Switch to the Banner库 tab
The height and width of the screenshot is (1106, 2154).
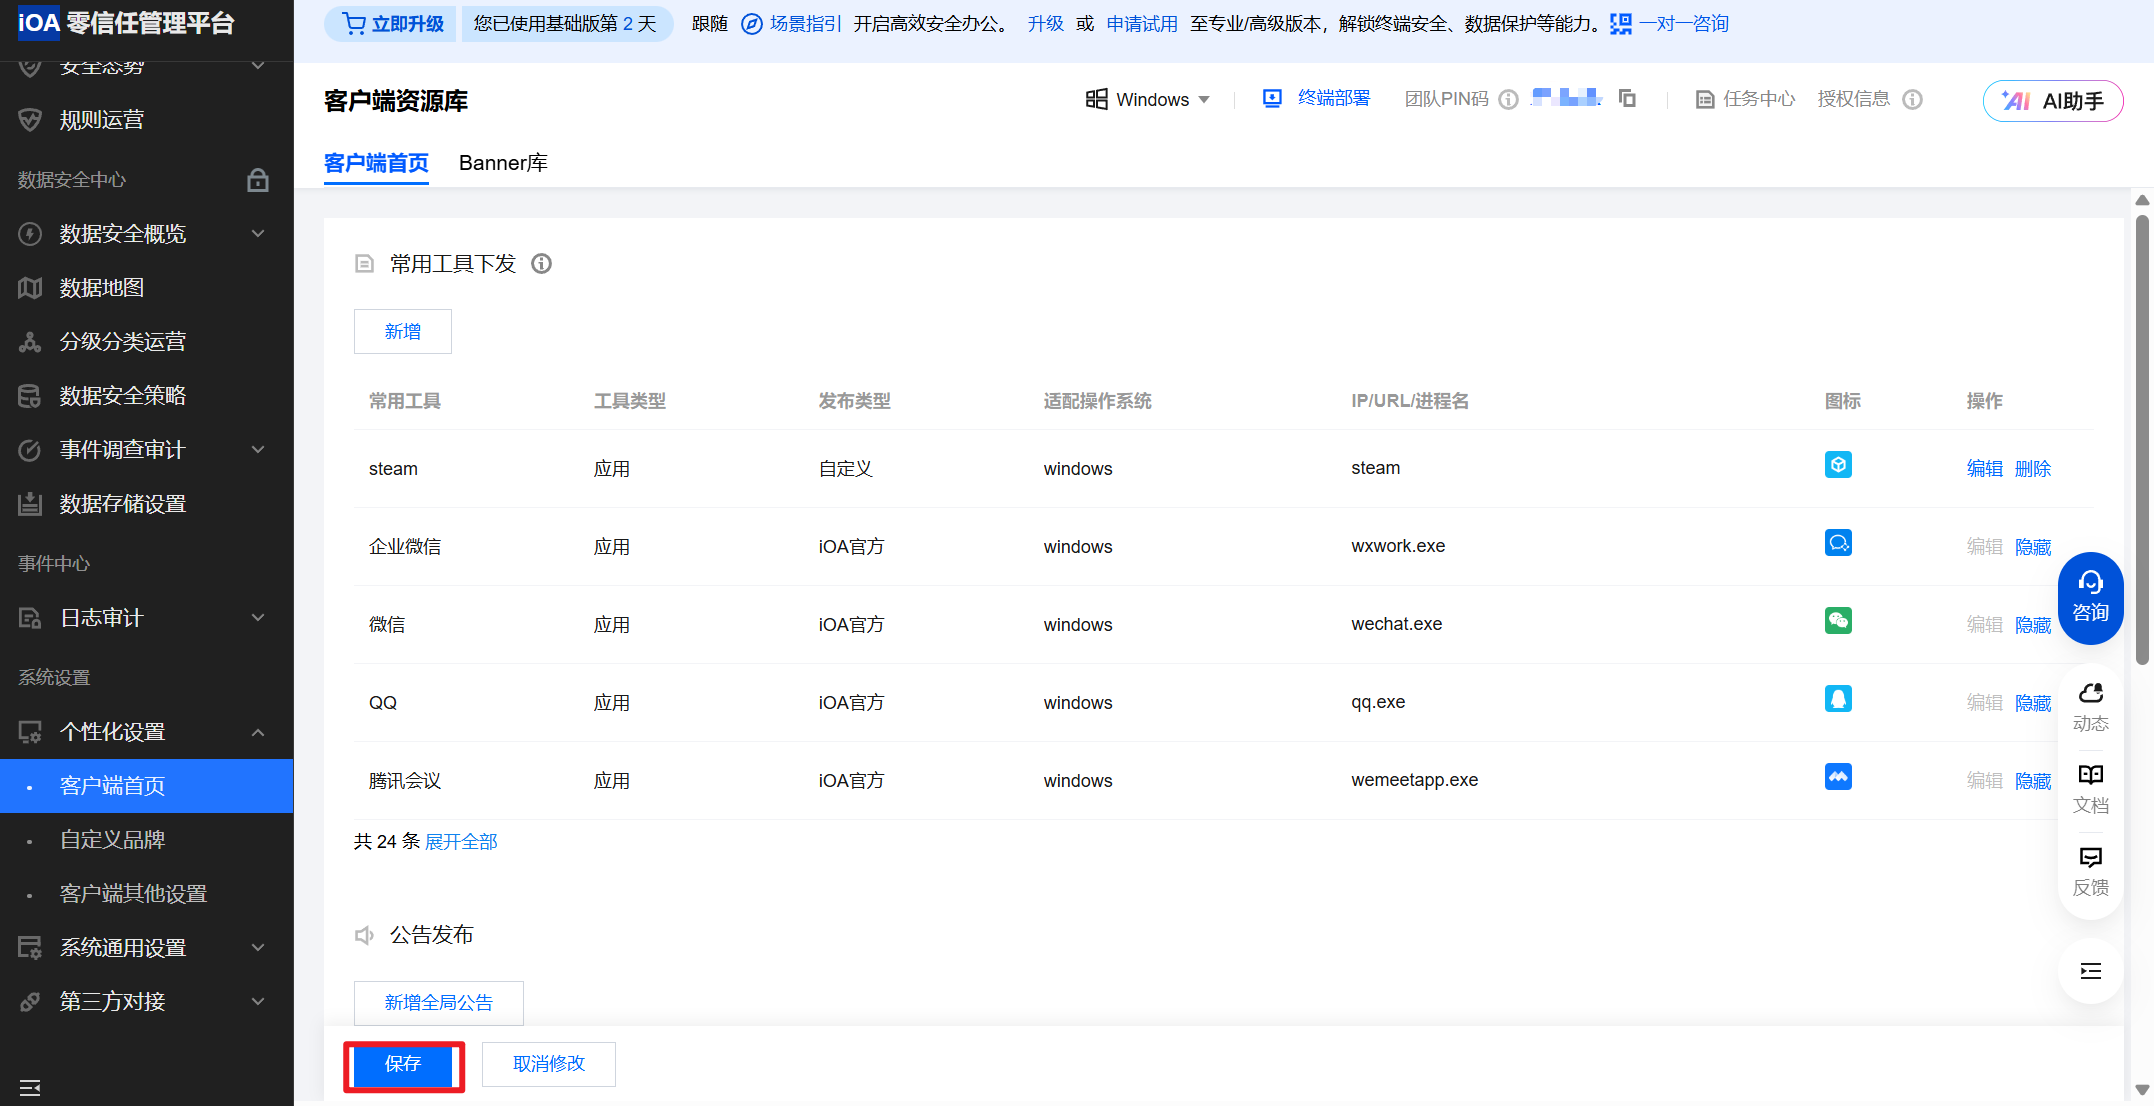503,162
